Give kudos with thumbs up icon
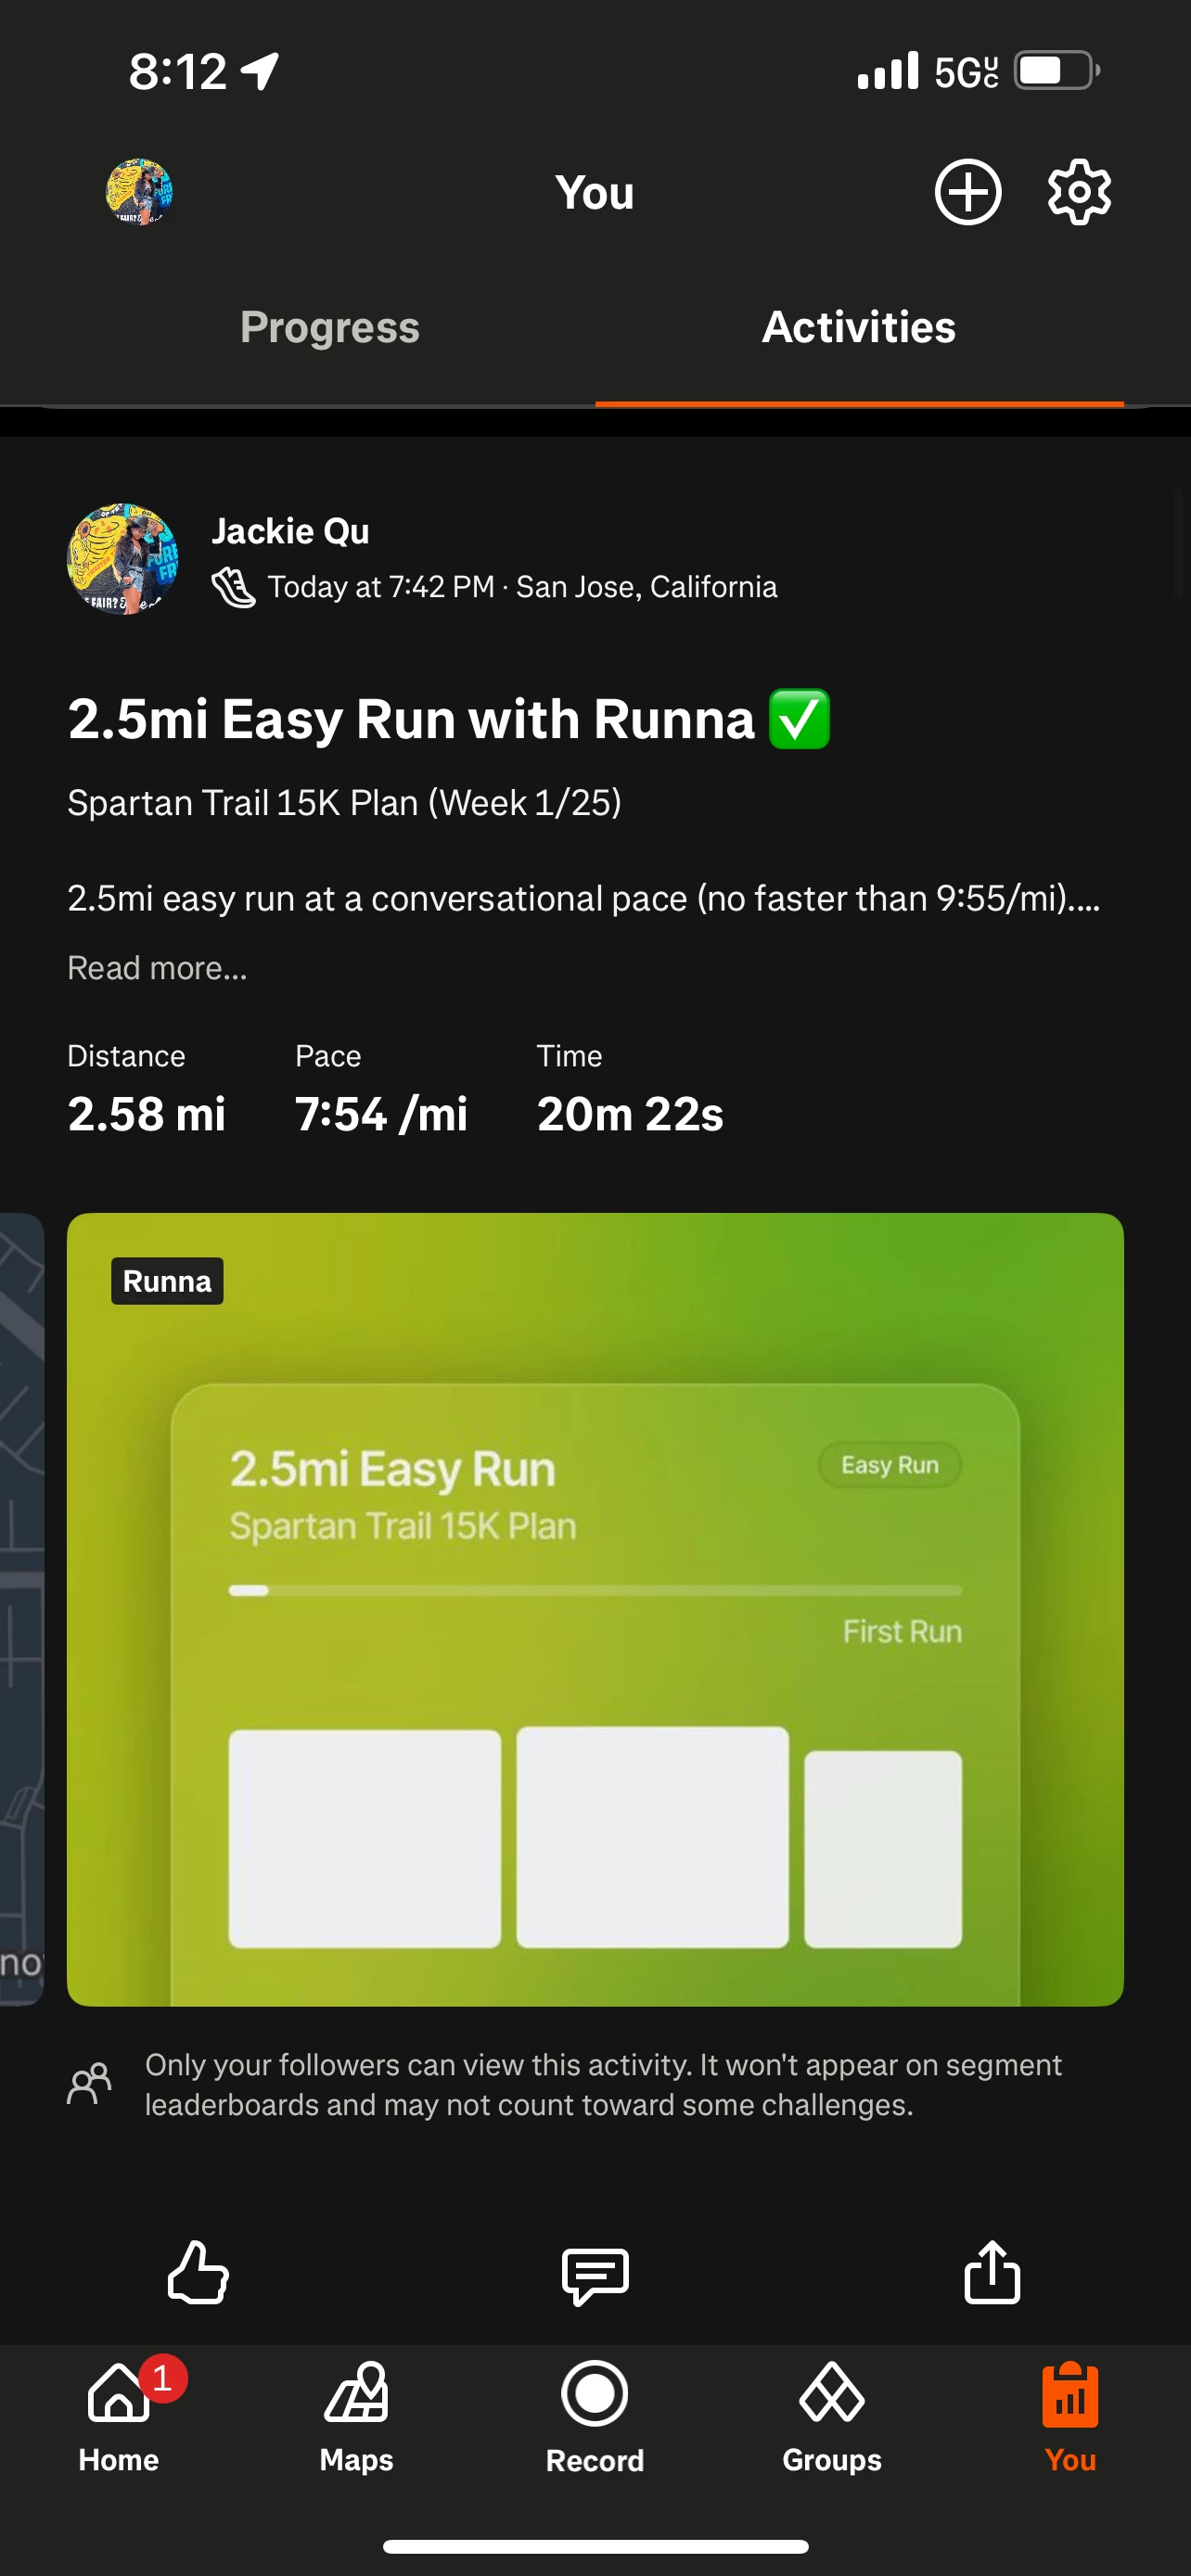The width and height of the screenshot is (1191, 2576). click(x=198, y=2272)
